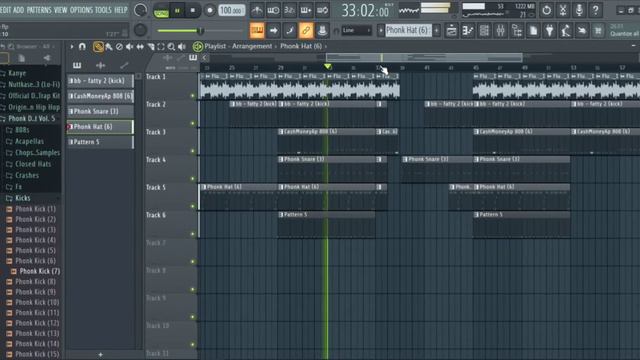Open the Browser/plugin picker toolbar button
The height and width of the screenshot is (360, 640).
(x=517, y=31)
